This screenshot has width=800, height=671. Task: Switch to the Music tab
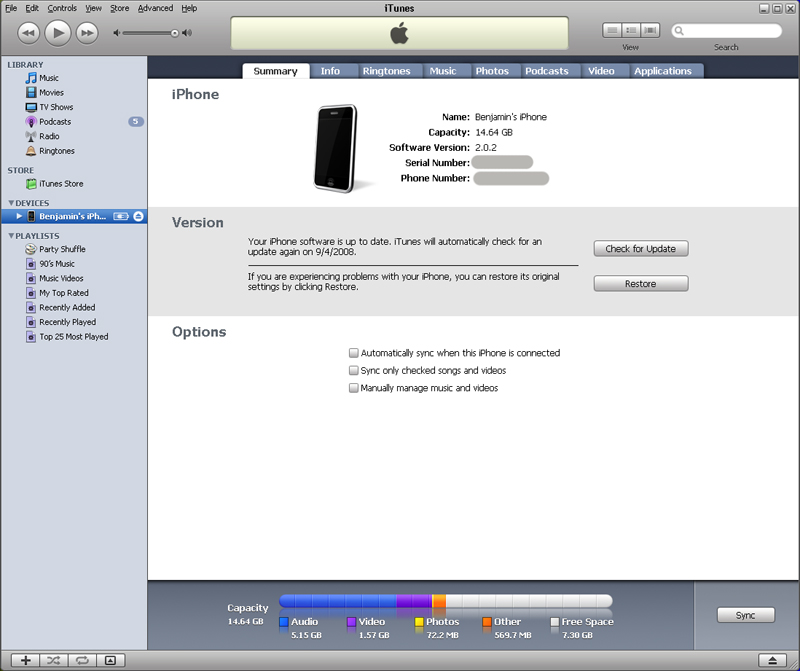pos(443,71)
